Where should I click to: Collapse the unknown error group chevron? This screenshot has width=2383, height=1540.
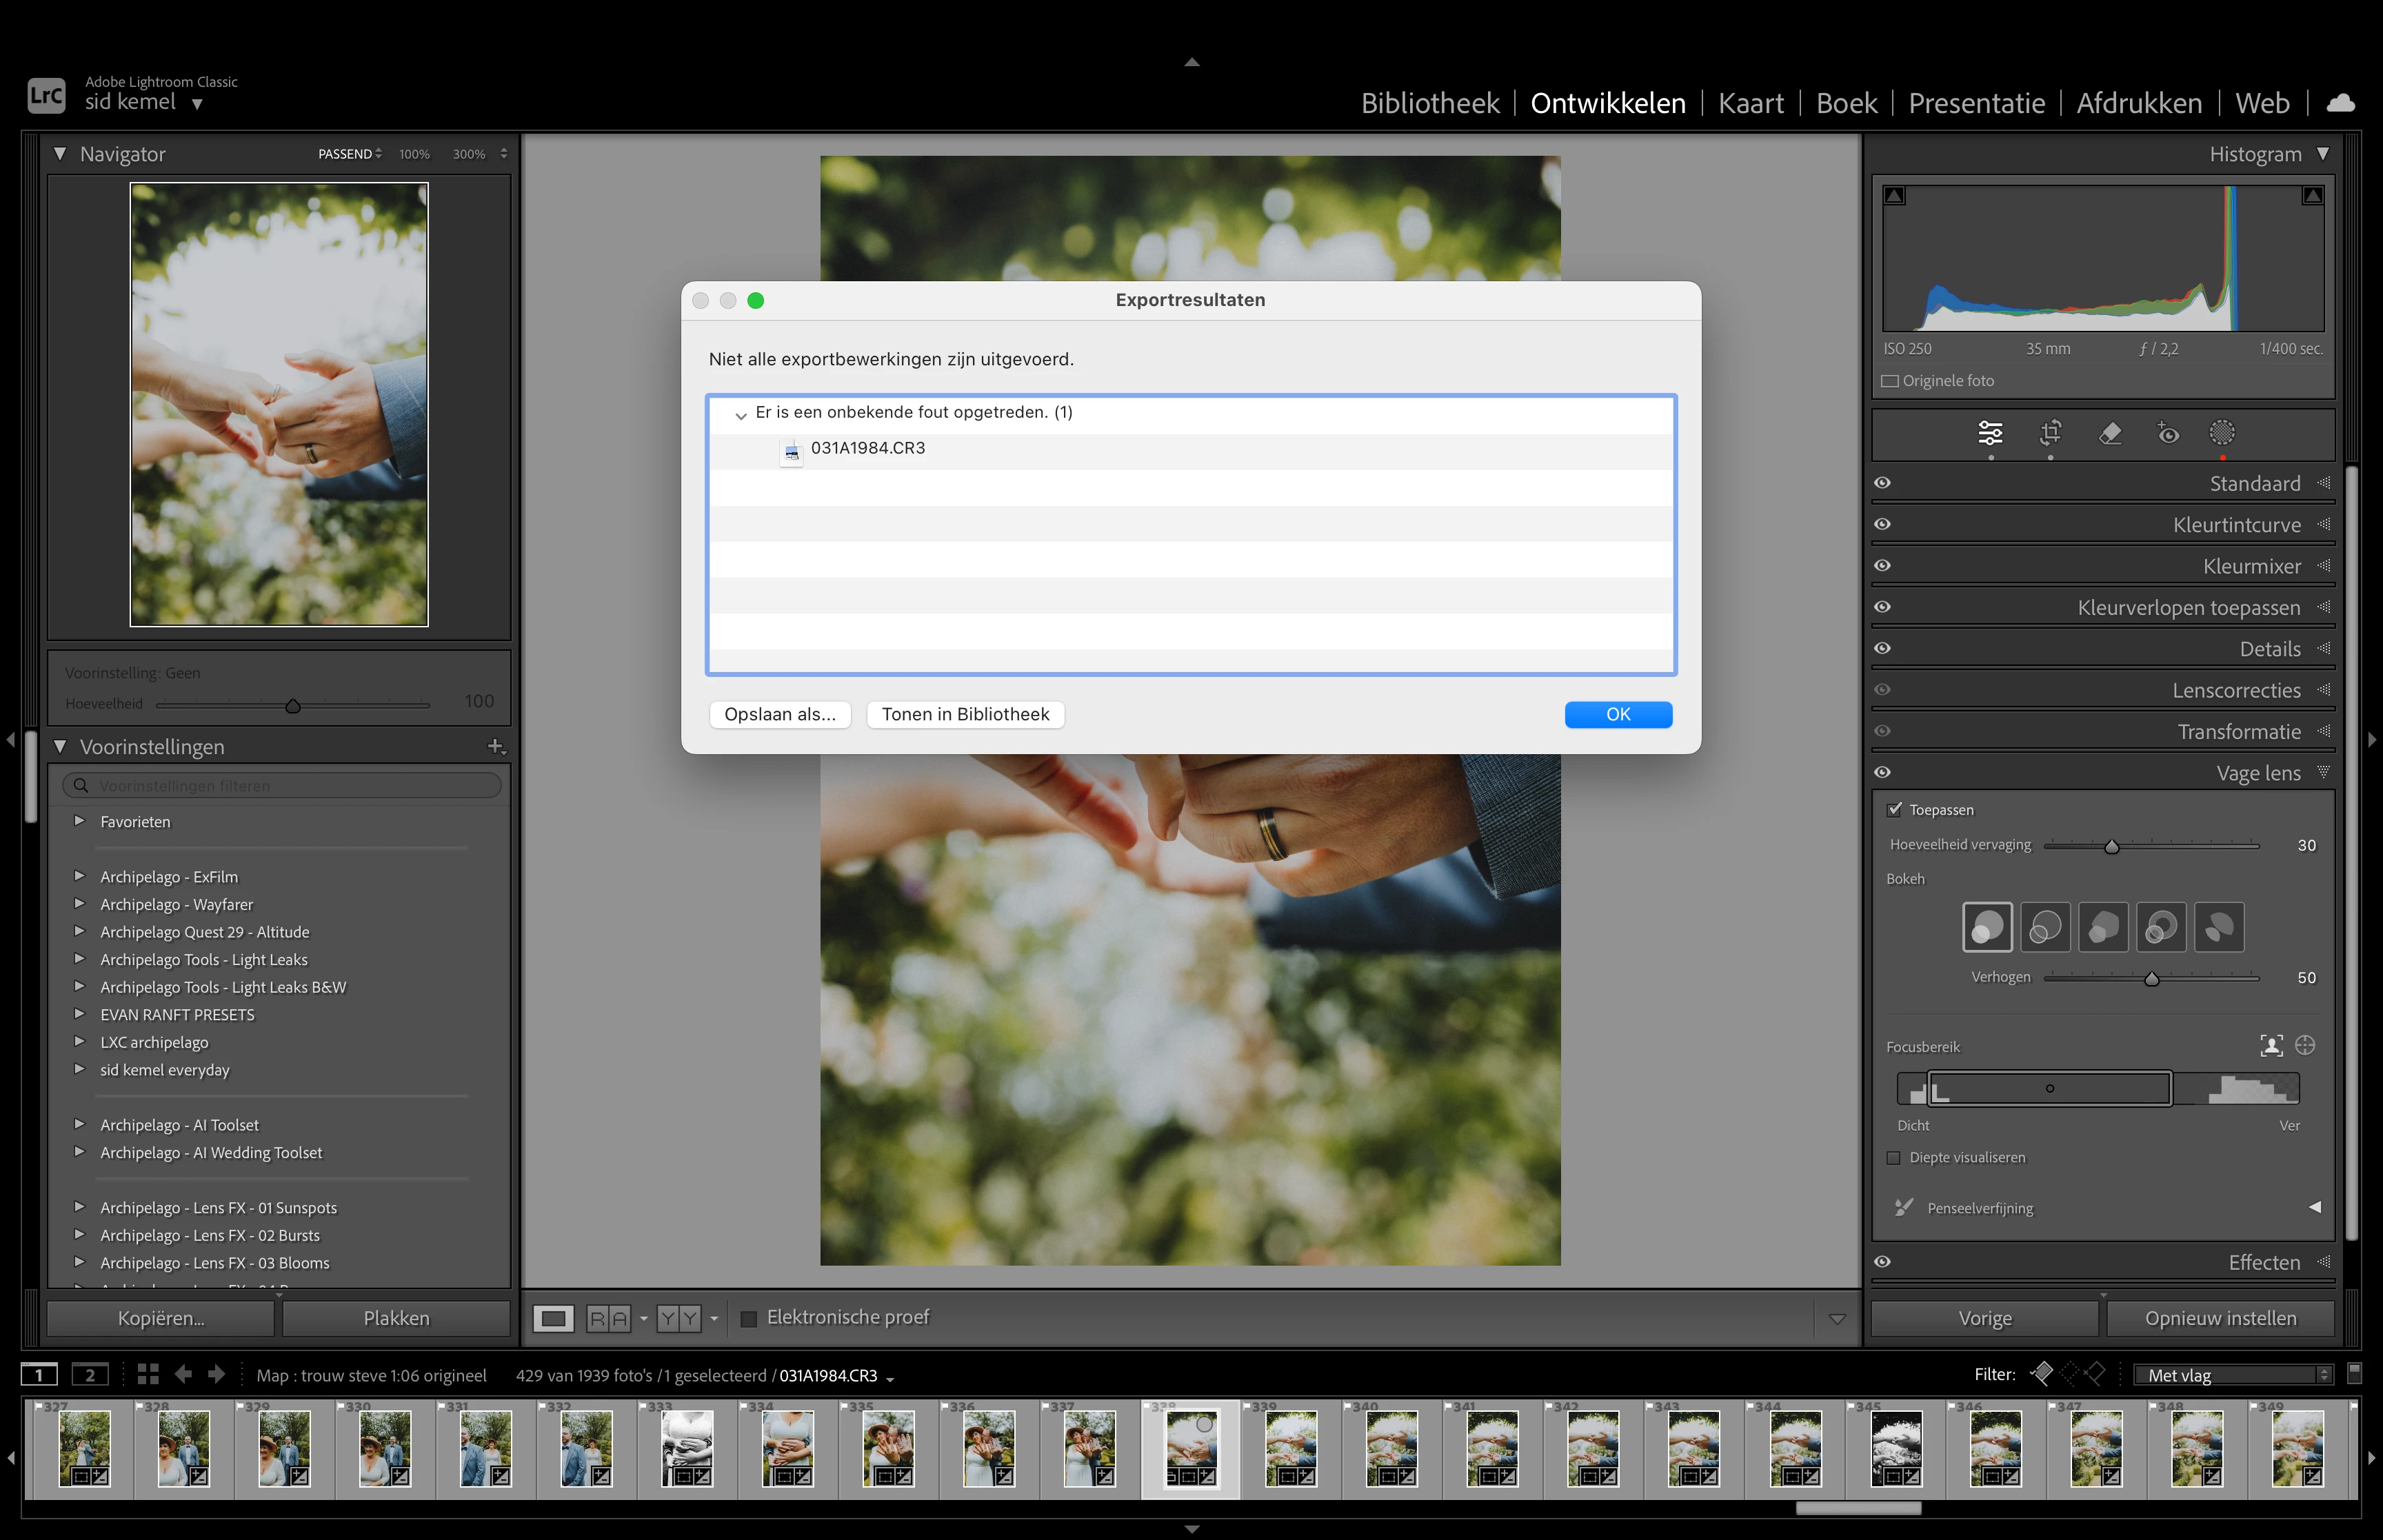pos(741,414)
